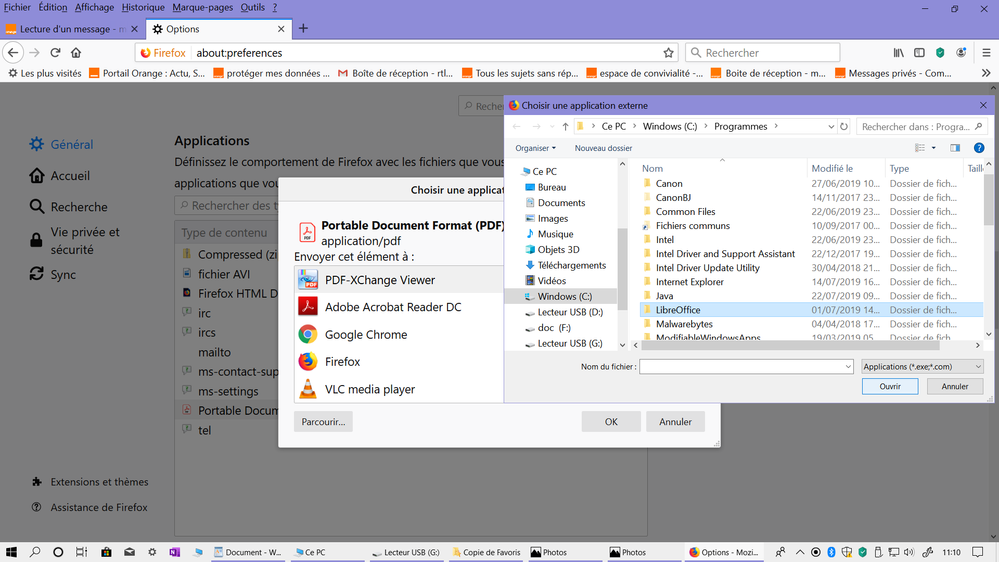Open the Document - W... taskbar item
Screen dimensions: 999x562
pos(248,552)
